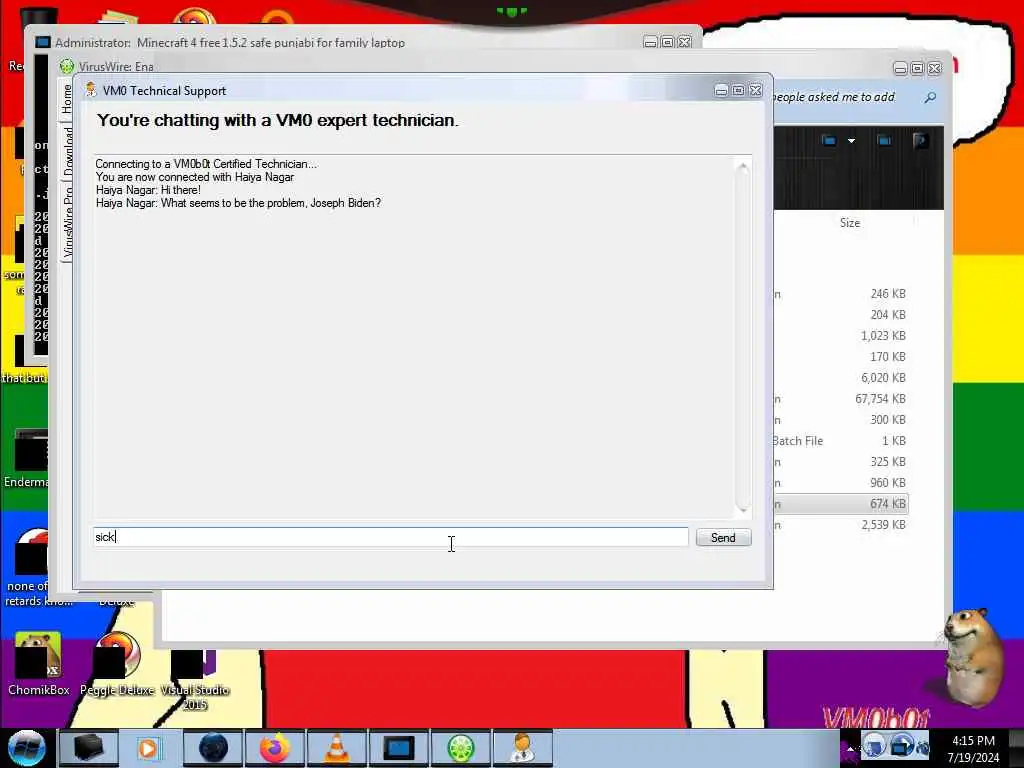Open the view options dropdown arrow in Explorer

[851, 140]
